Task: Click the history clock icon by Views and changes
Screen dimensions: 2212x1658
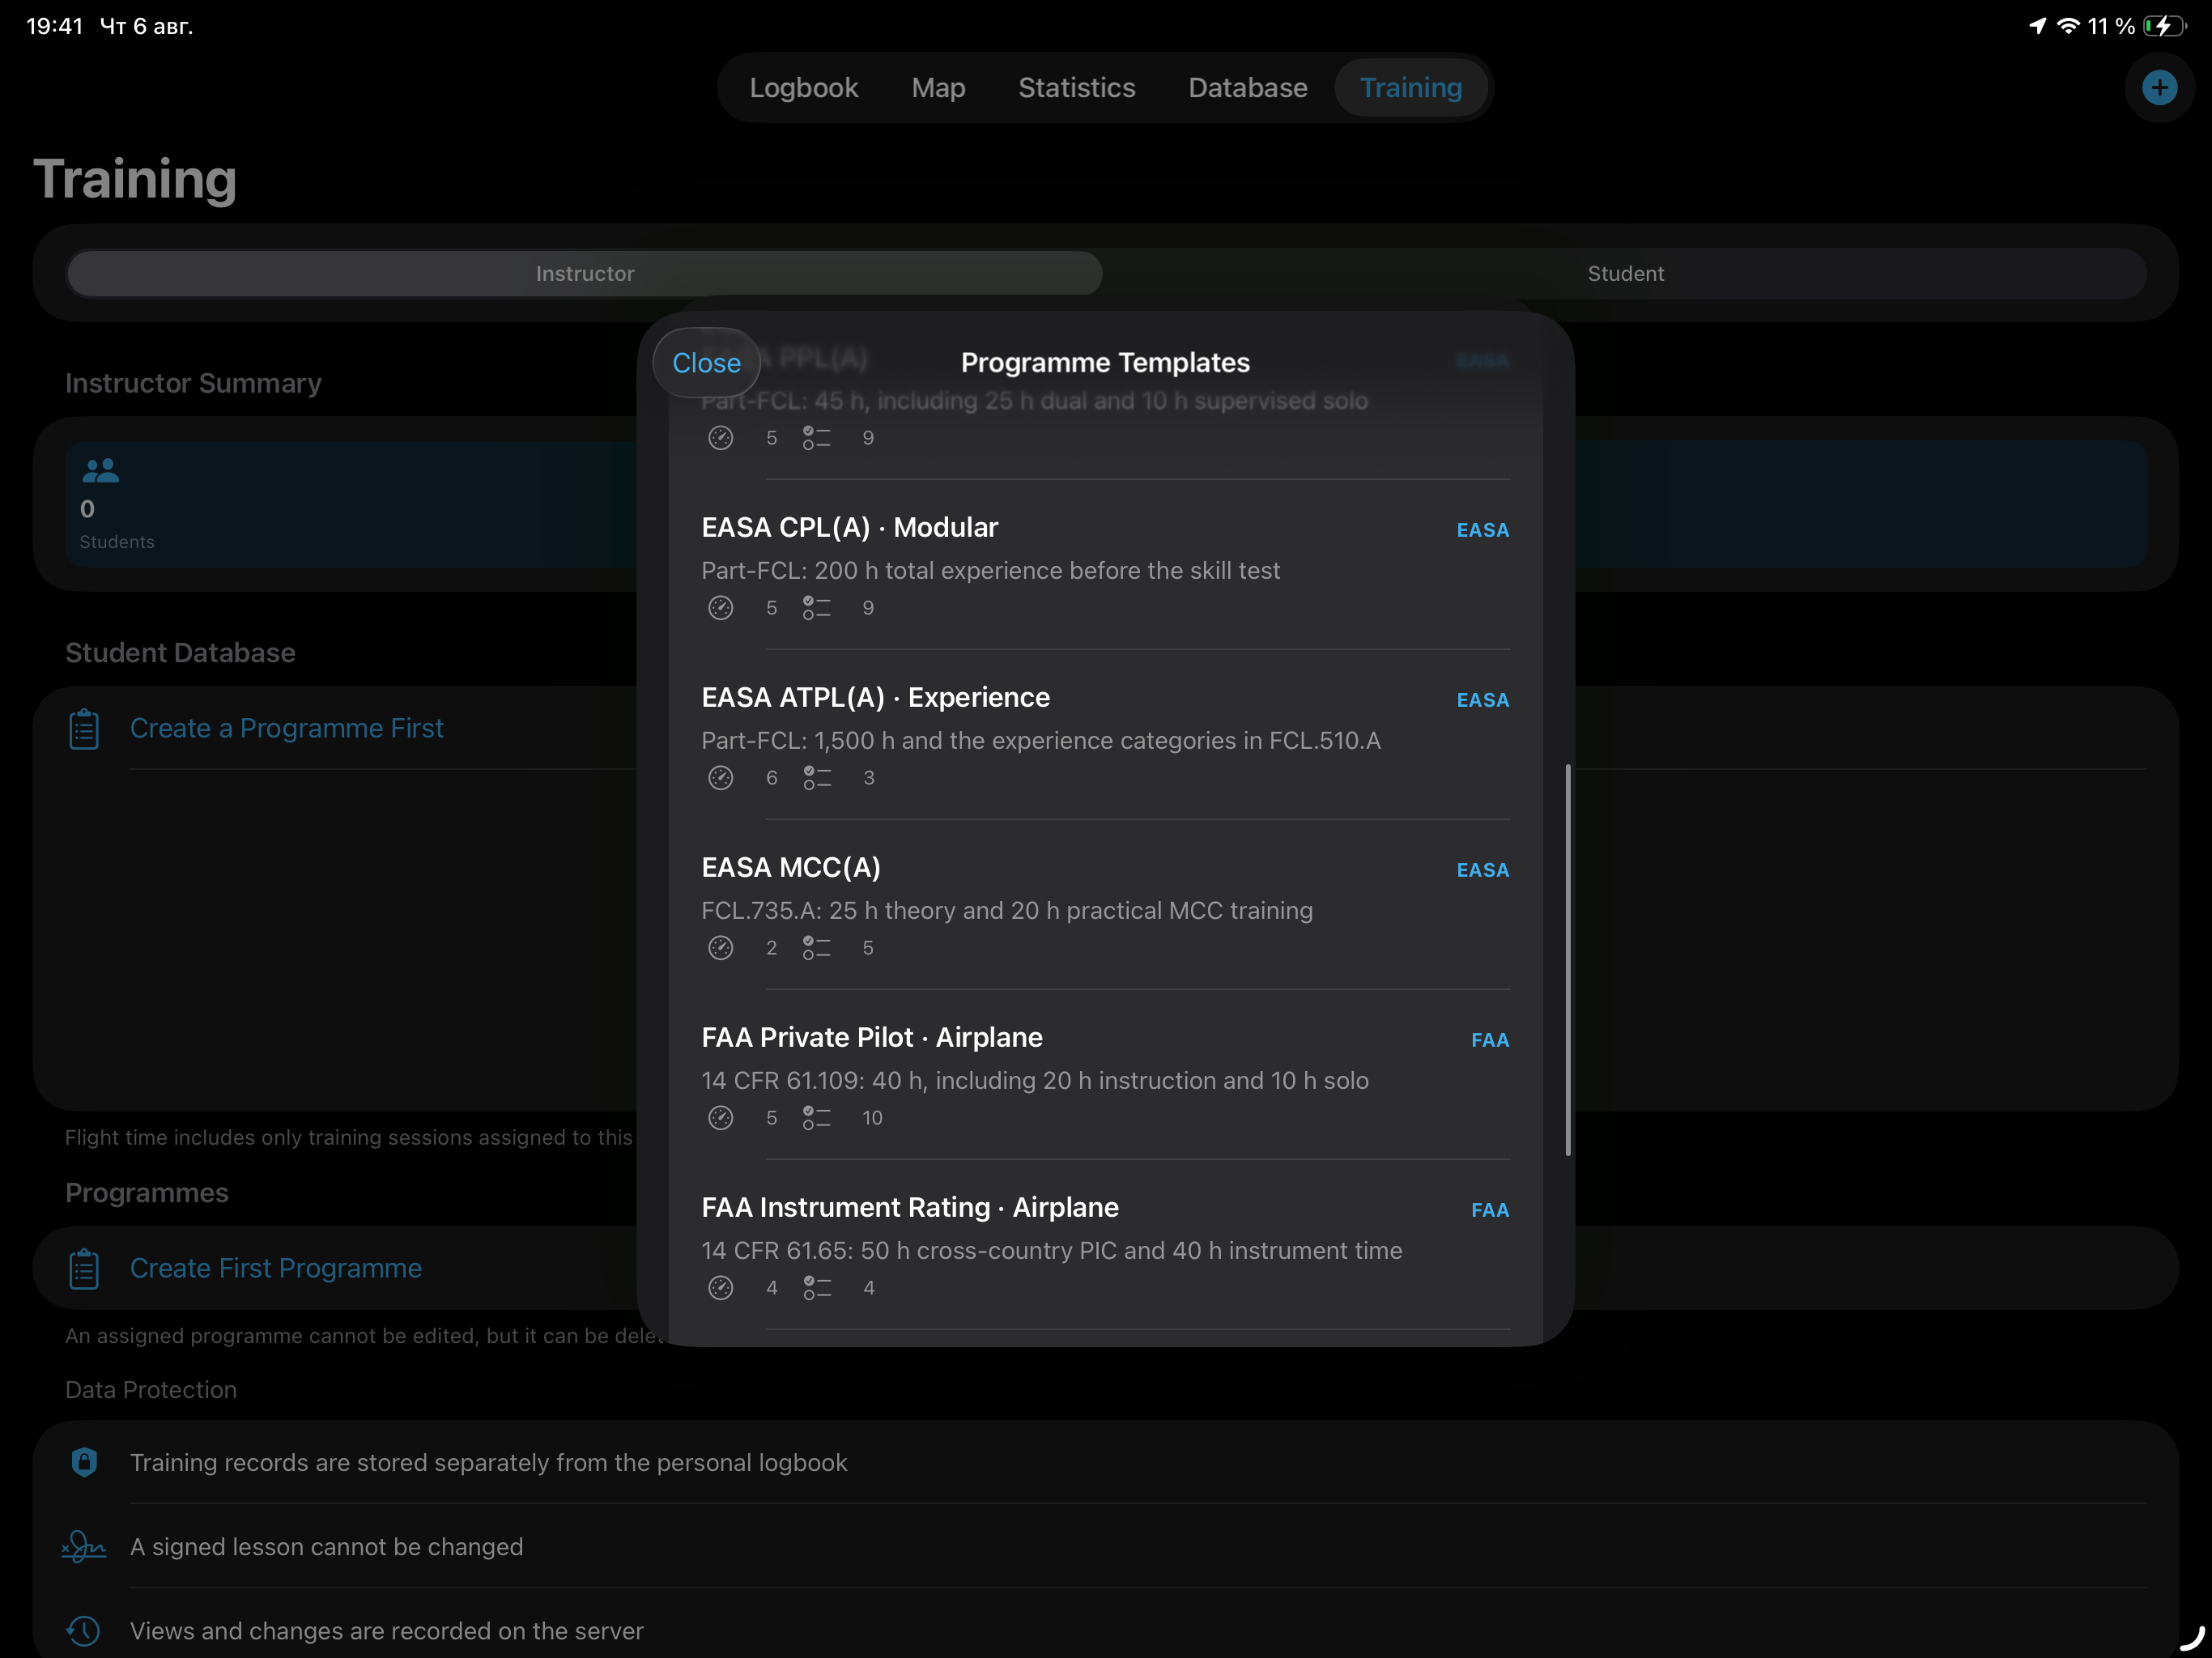Action: click(x=84, y=1631)
